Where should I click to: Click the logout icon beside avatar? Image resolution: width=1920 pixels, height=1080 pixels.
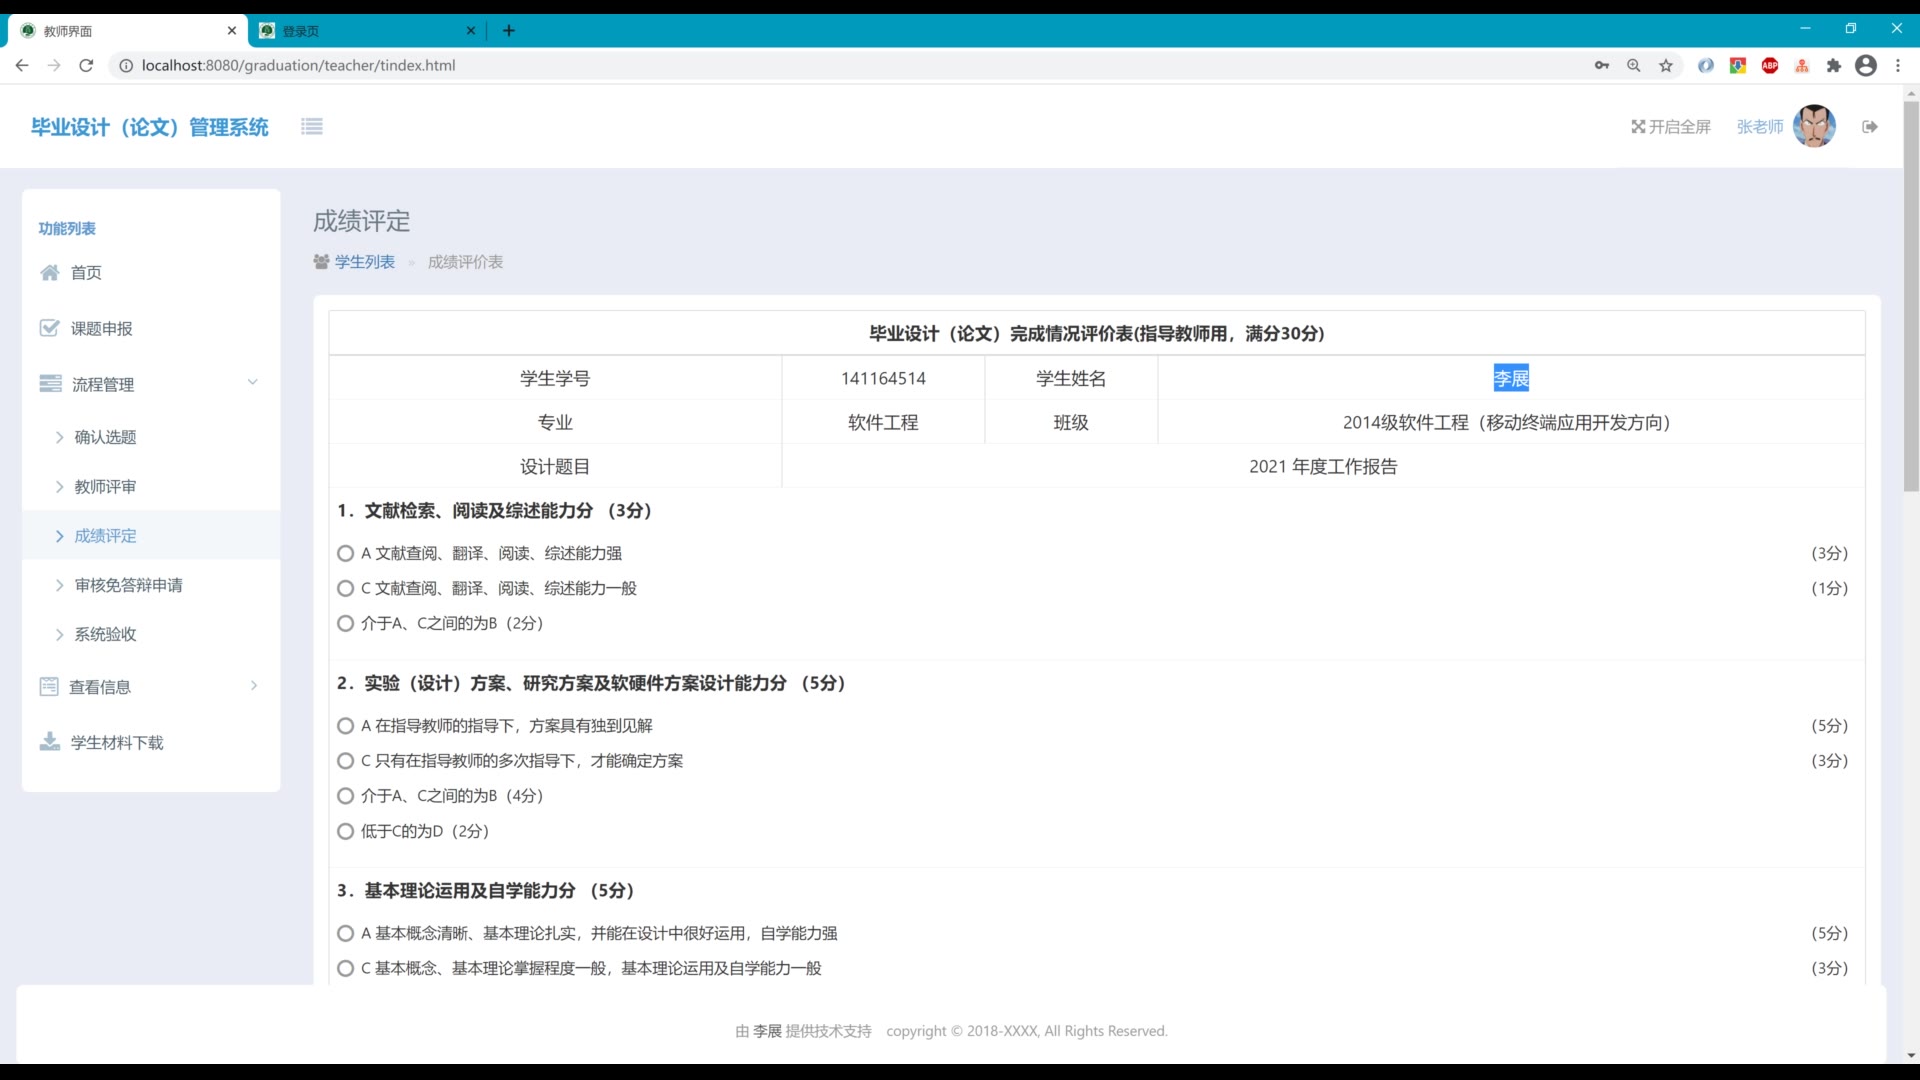point(1869,127)
